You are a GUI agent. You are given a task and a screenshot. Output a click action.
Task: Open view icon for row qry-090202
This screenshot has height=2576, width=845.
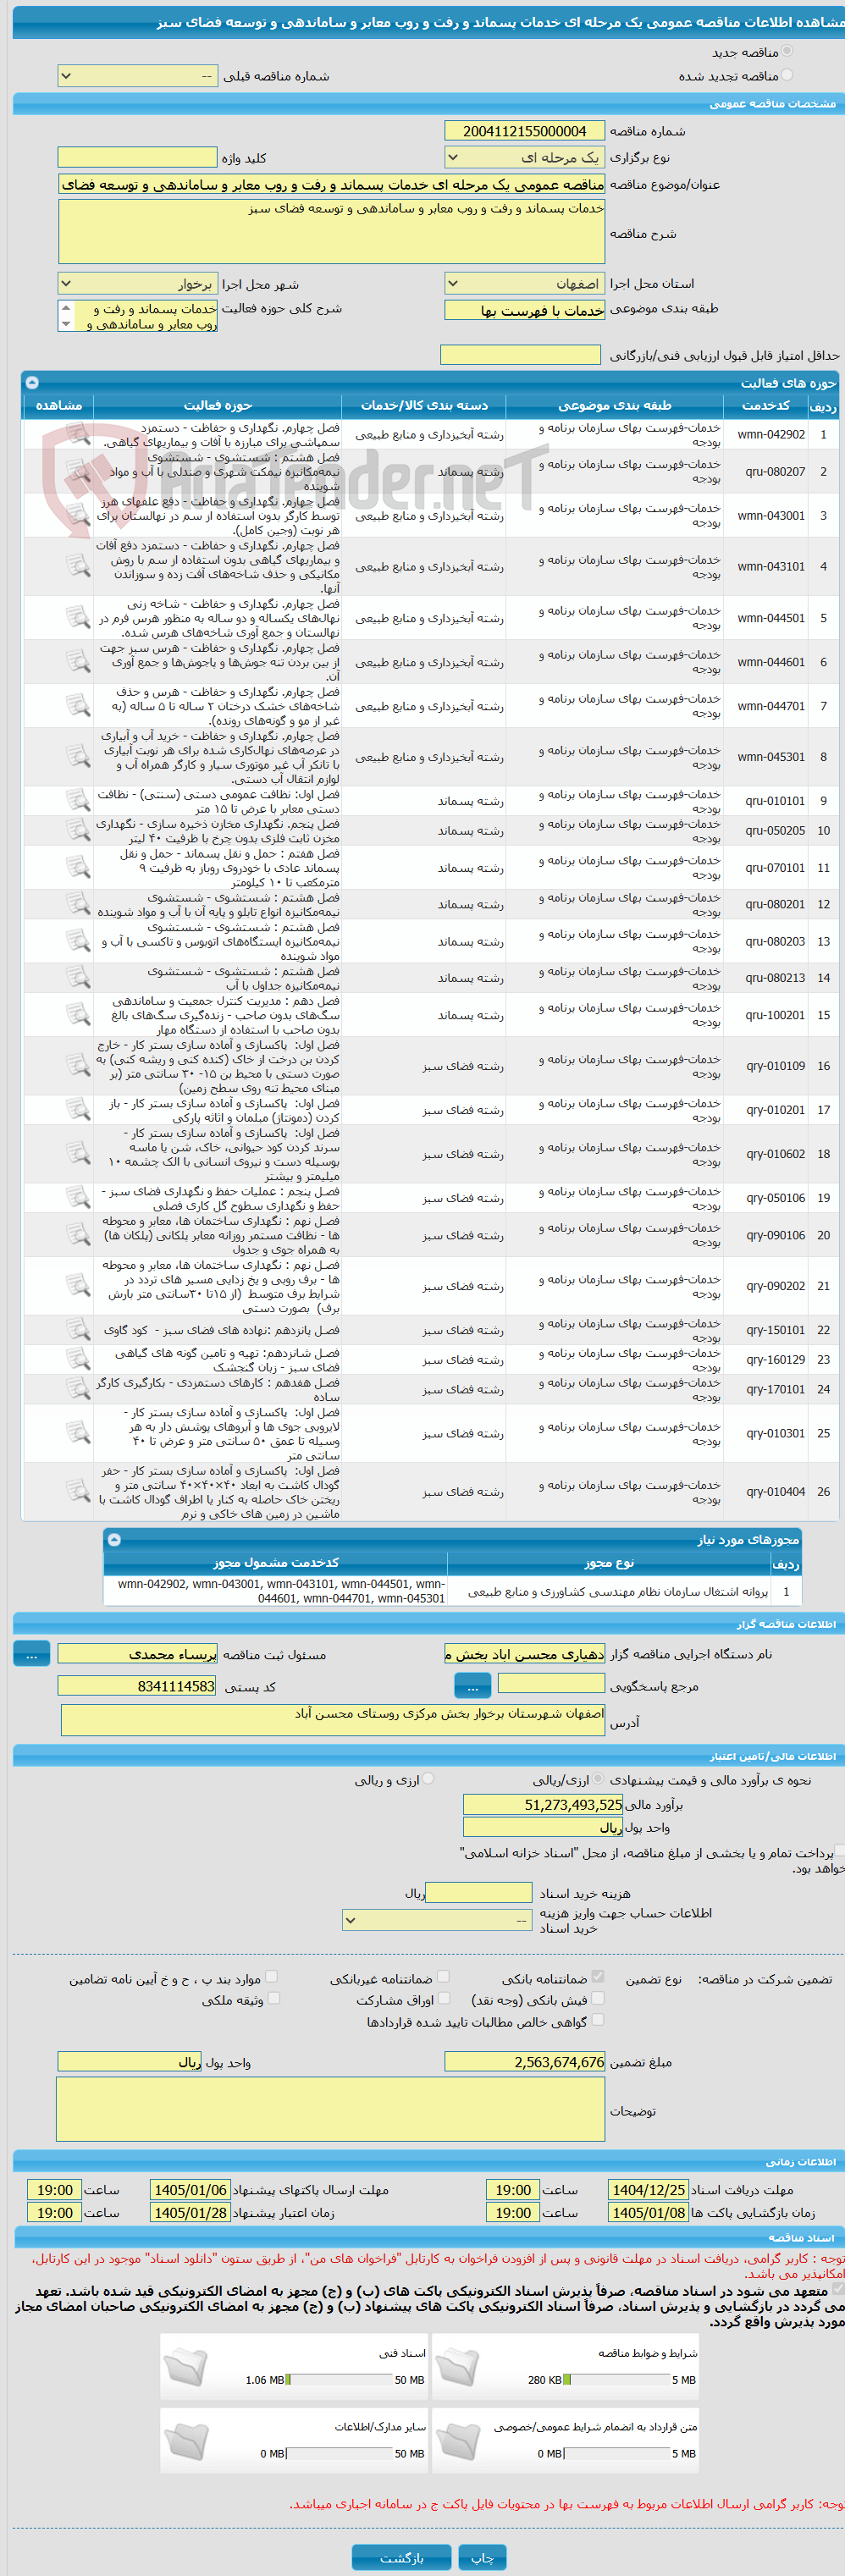point(78,1286)
